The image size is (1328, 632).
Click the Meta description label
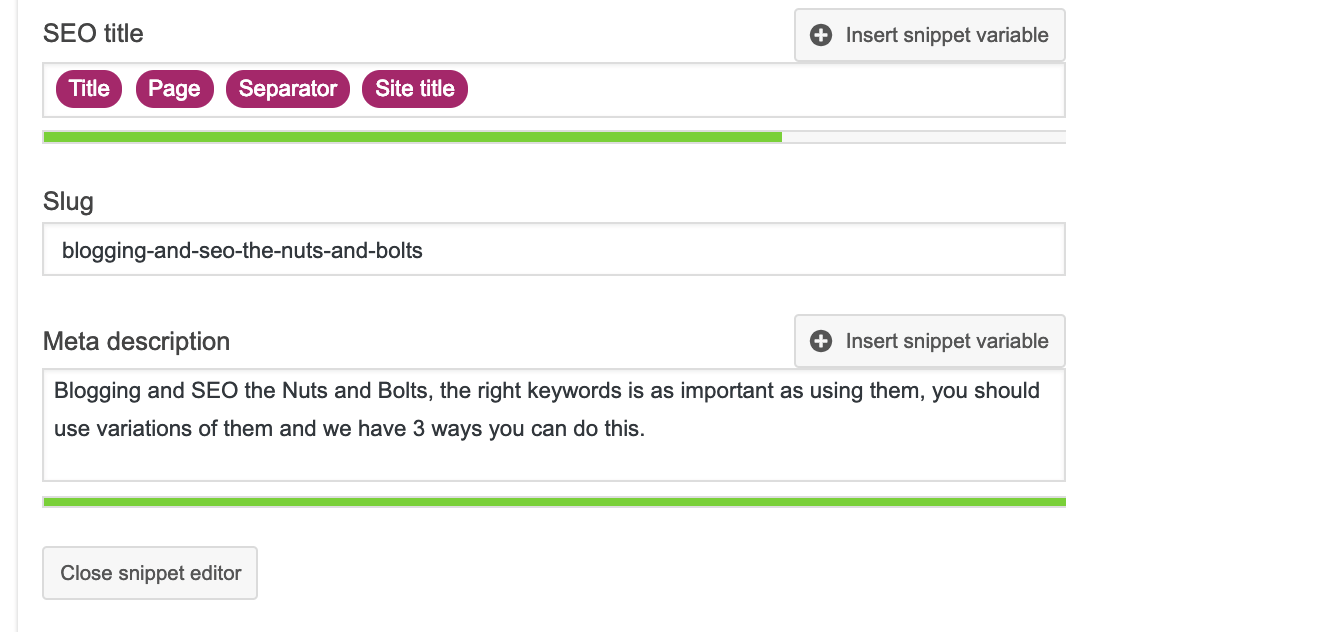[x=136, y=342]
